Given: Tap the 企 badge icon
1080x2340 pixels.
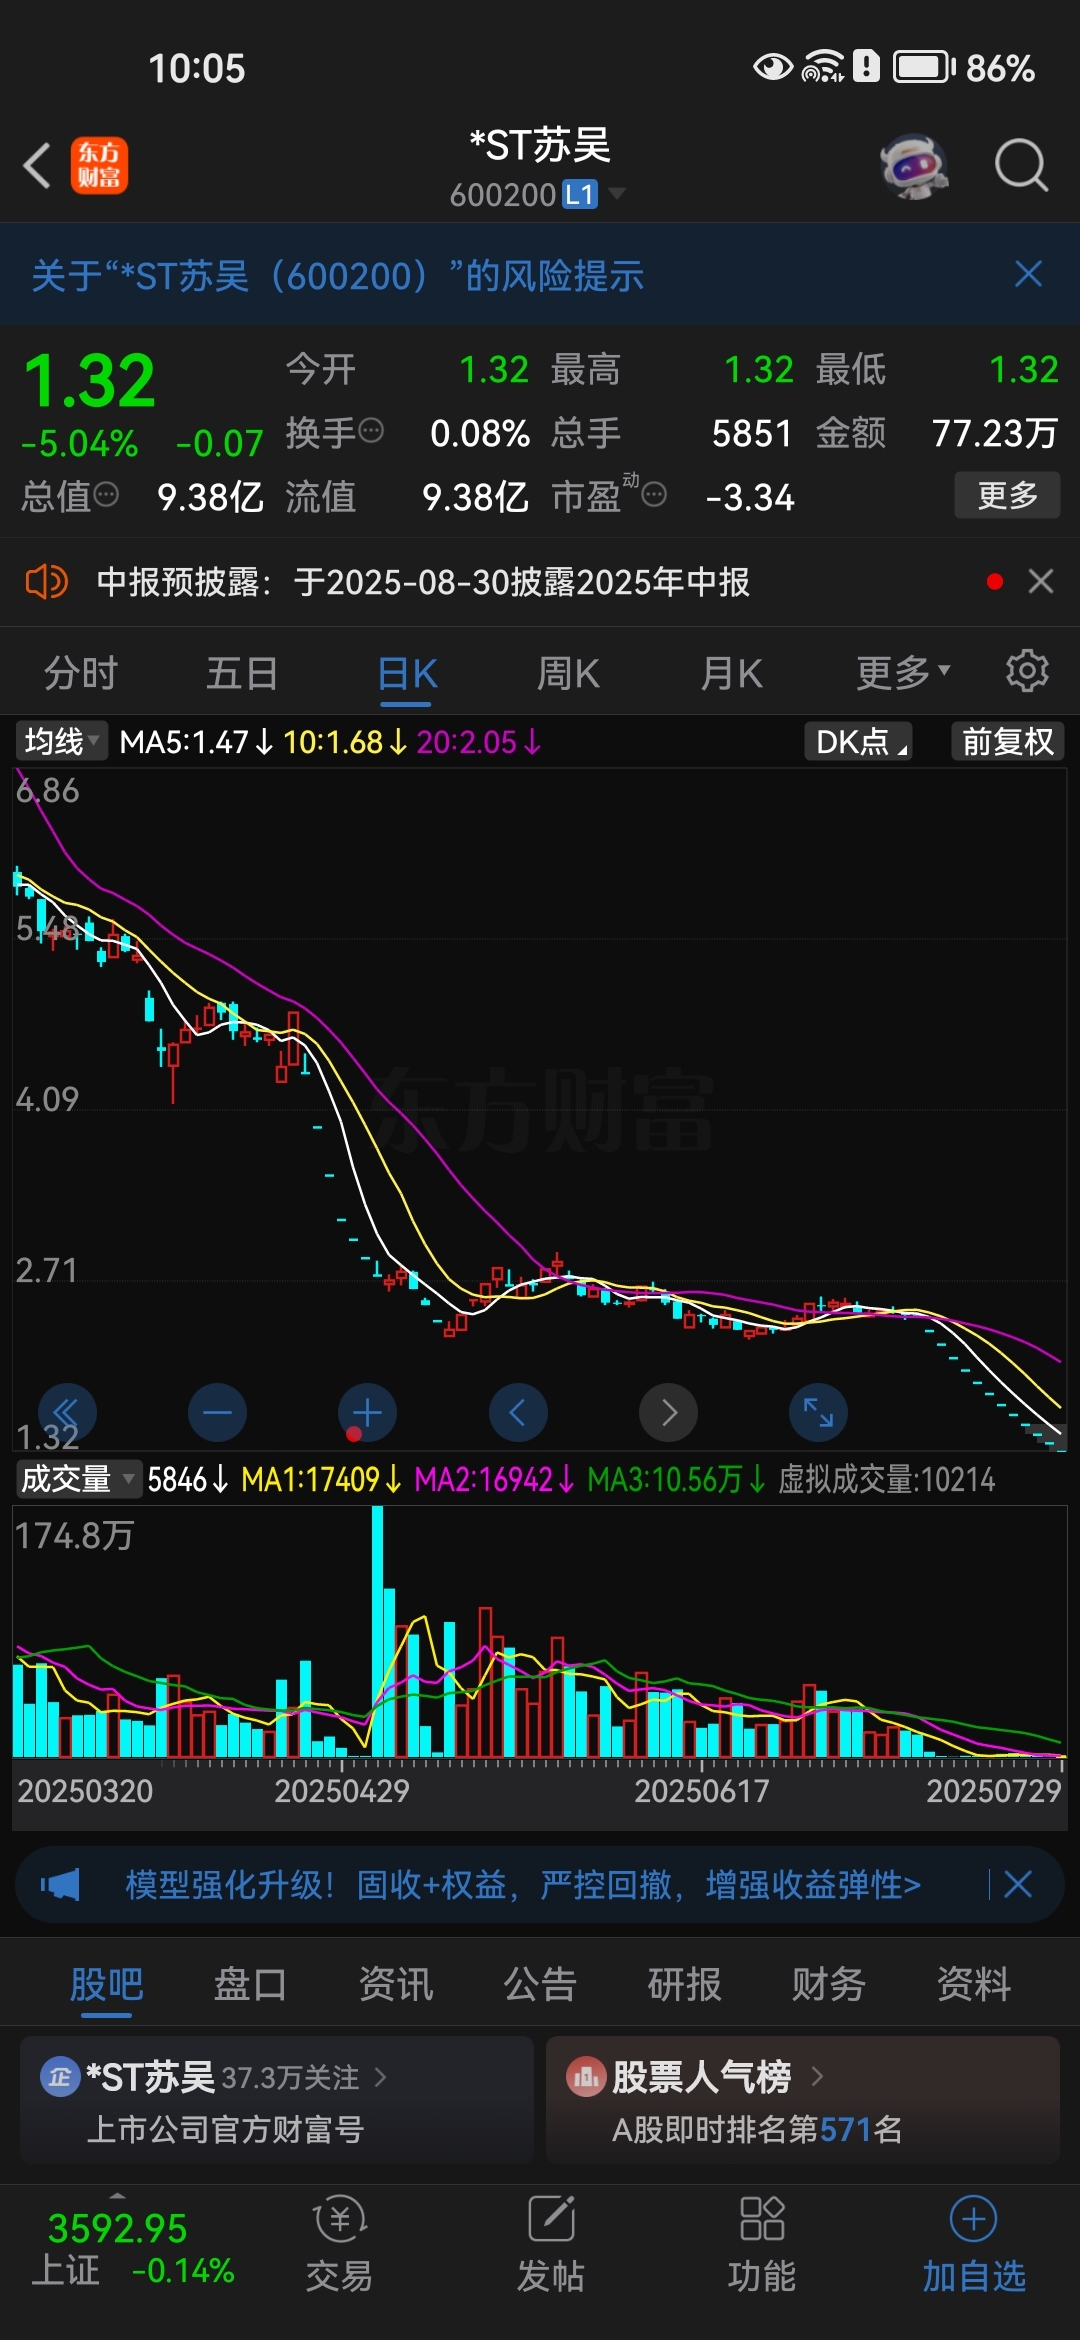Looking at the screenshot, I should (x=59, y=2077).
